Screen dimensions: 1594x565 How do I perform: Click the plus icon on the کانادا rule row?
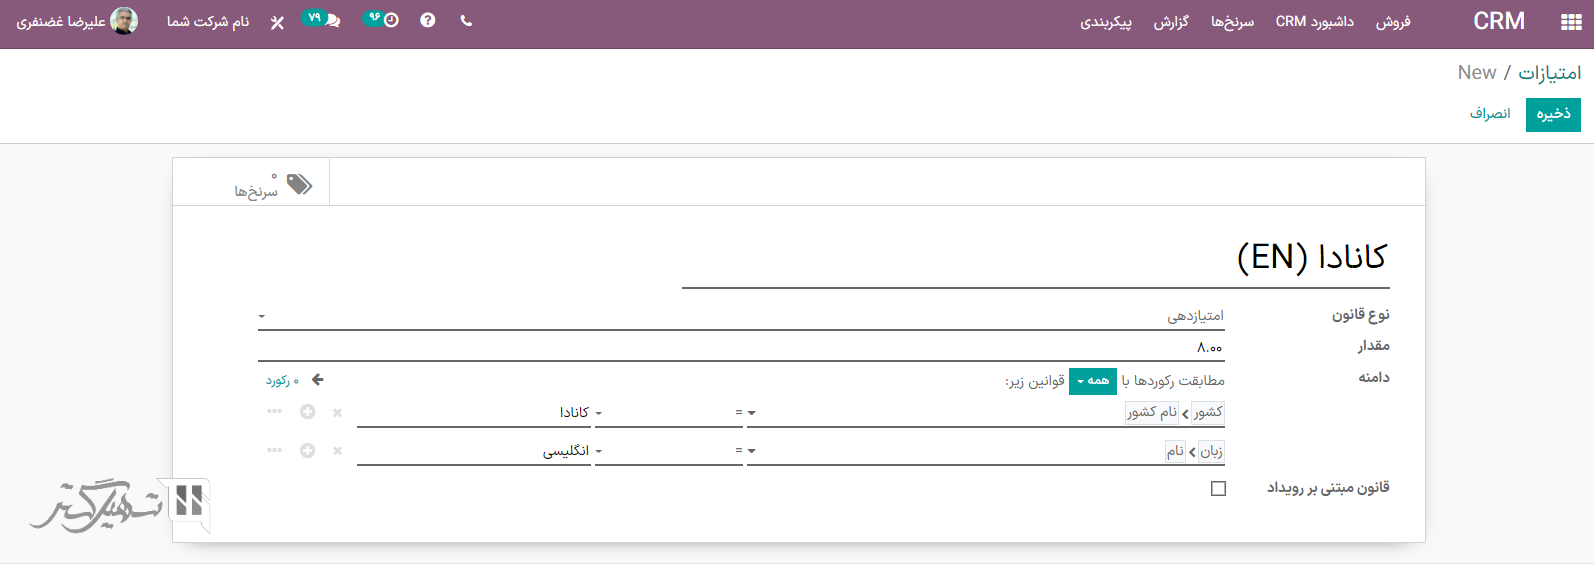tap(308, 412)
